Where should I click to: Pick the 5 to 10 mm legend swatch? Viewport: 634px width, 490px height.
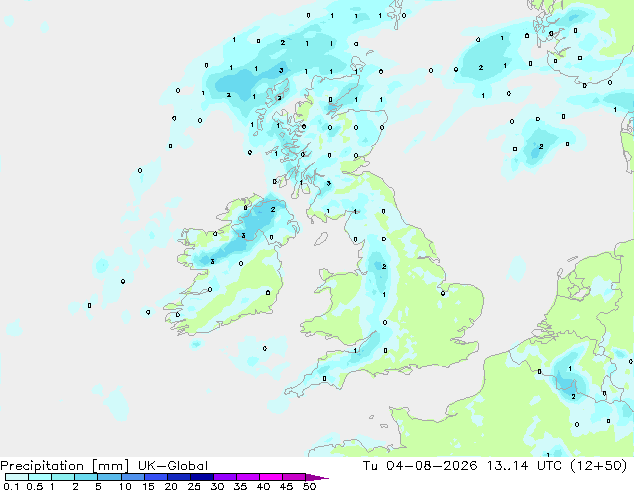tap(109, 477)
